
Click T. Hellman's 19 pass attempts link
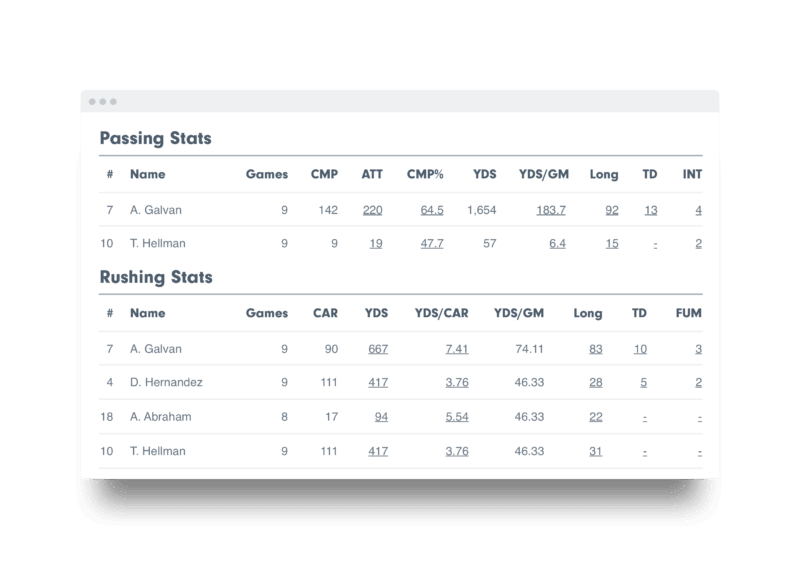(376, 243)
